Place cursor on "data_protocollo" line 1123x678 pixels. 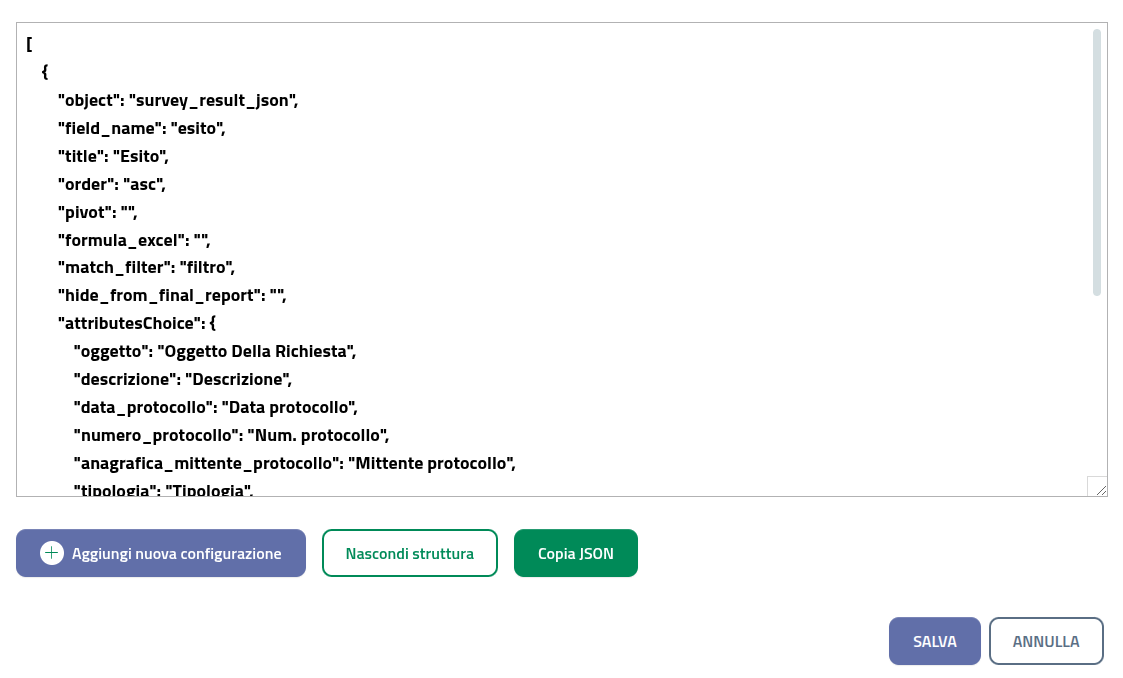[x=216, y=408]
